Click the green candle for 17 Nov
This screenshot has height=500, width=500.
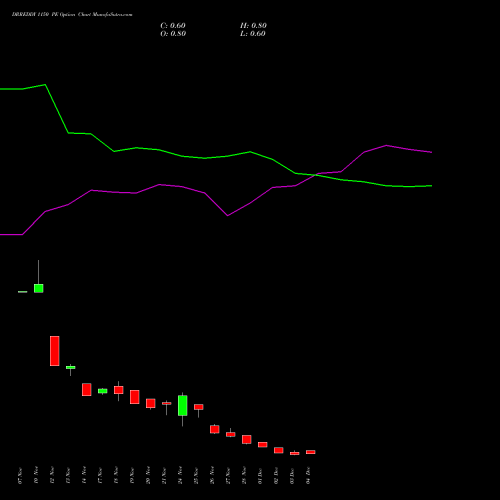pos(103,391)
